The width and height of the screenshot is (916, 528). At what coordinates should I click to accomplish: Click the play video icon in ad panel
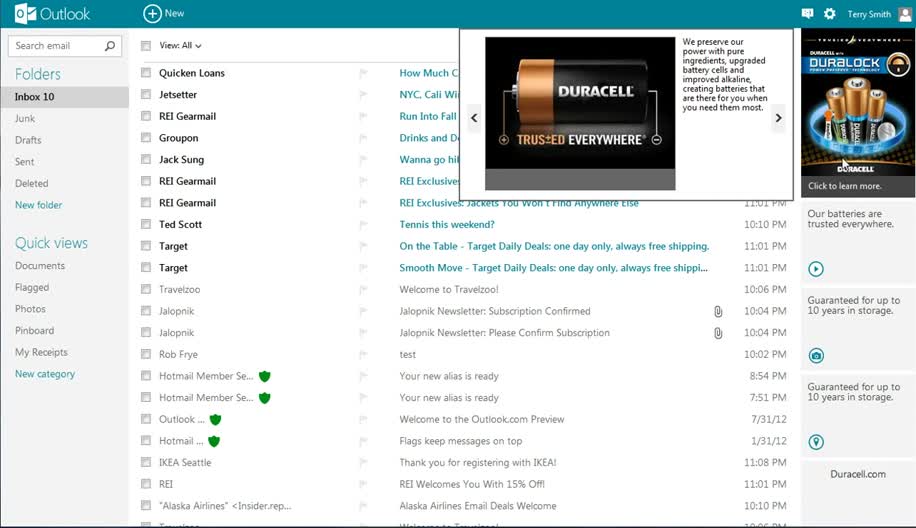(816, 269)
